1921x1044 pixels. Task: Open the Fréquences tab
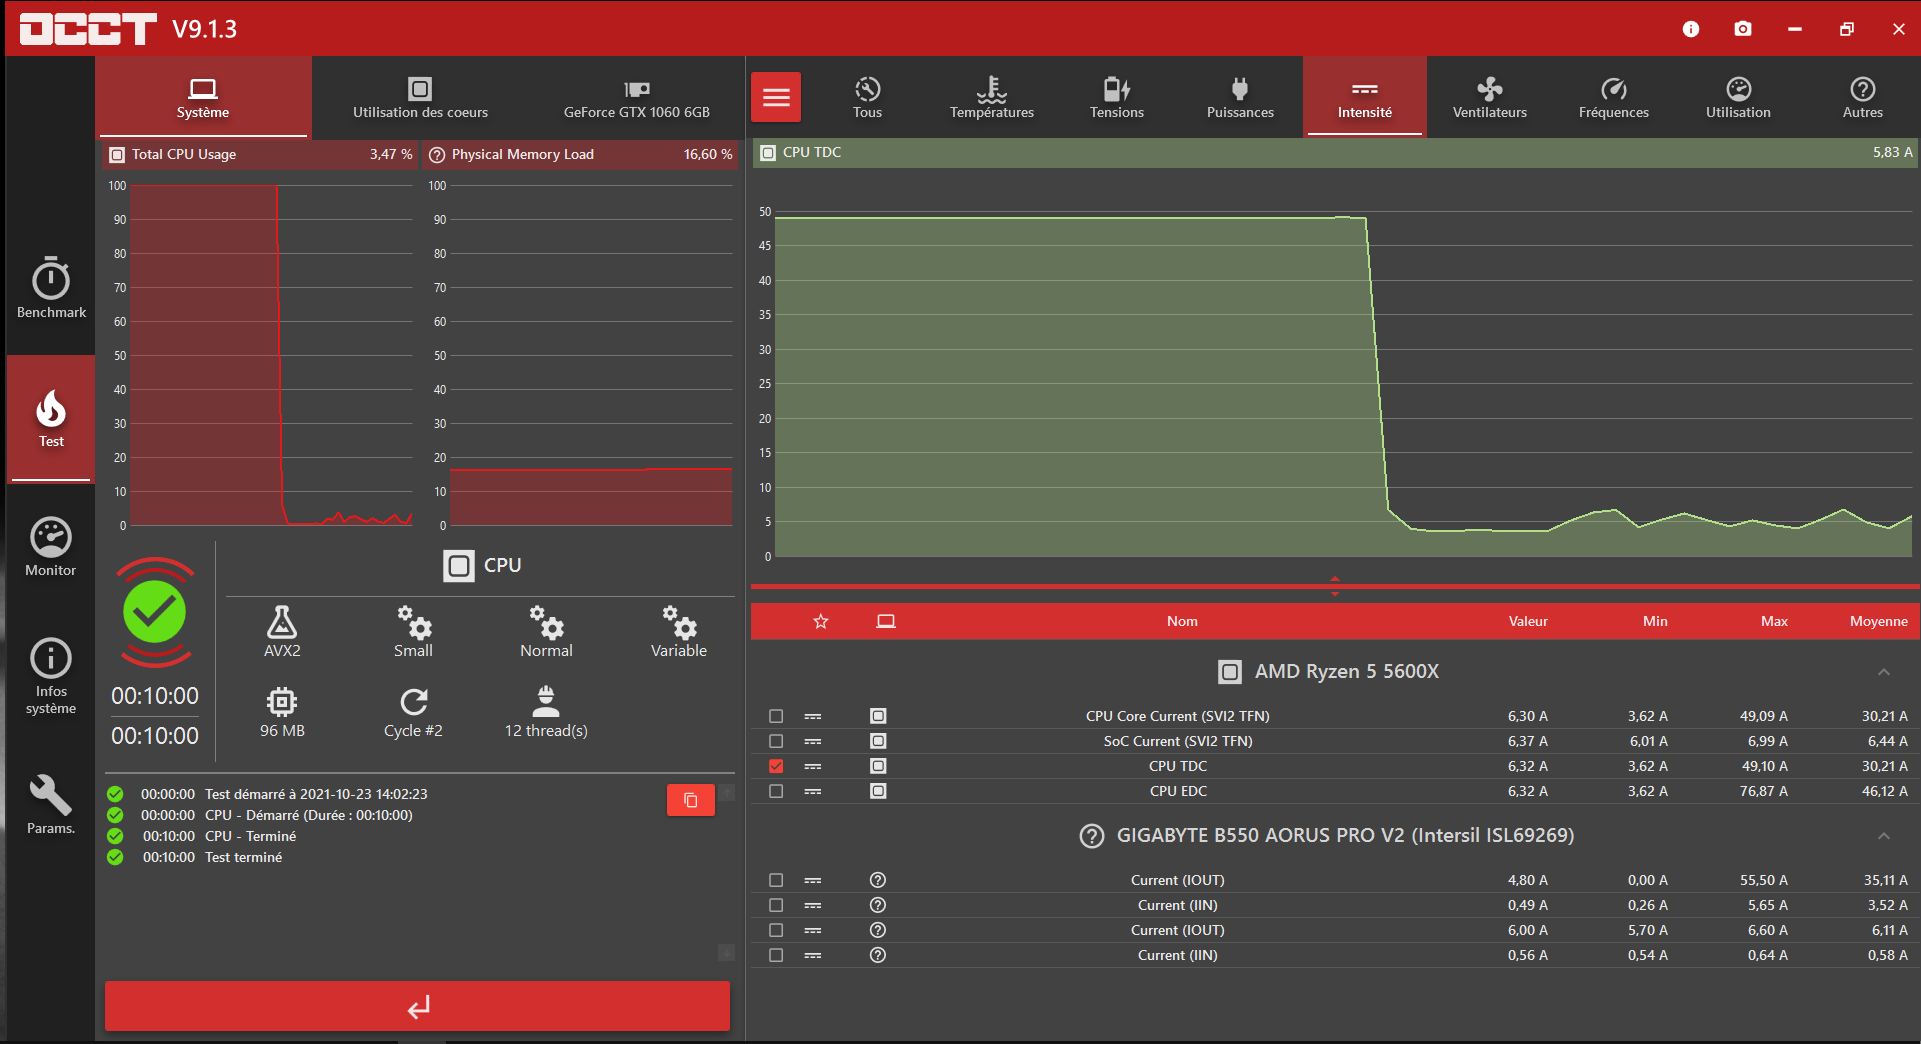click(1614, 97)
